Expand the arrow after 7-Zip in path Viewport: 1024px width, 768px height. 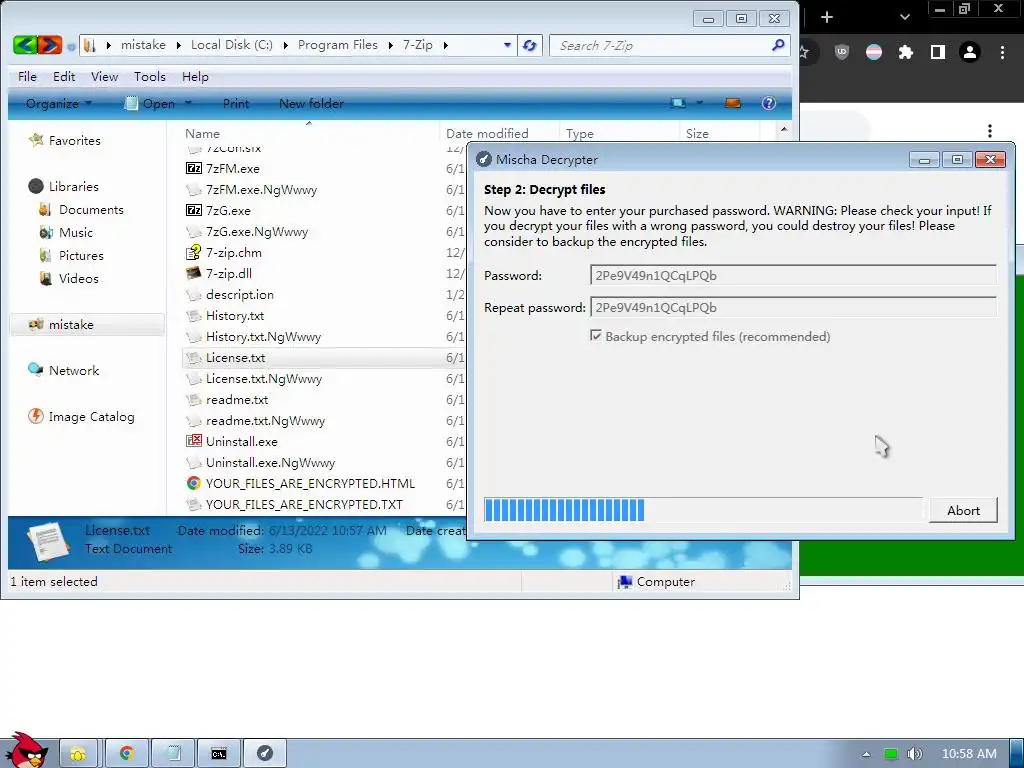[445, 45]
